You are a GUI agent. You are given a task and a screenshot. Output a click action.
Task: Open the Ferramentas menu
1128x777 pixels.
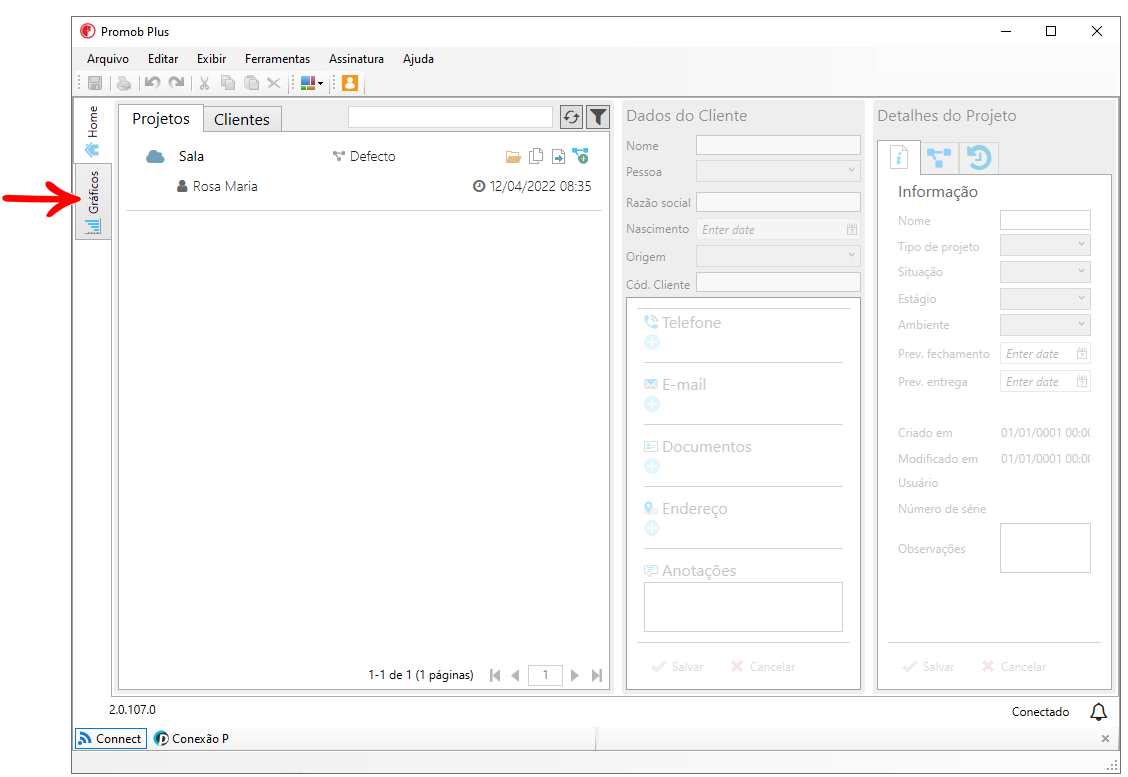(278, 59)
